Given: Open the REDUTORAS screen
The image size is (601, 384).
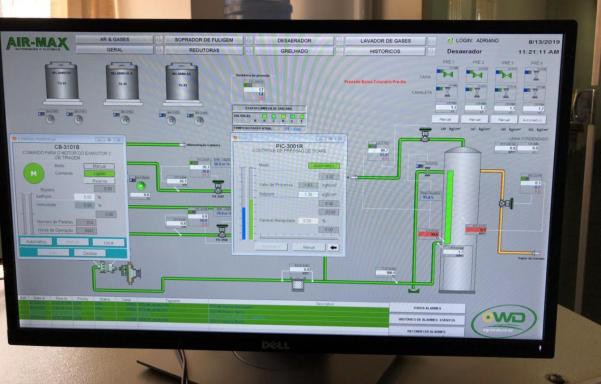Looking at the screenshot, I should tap(204, 50).
